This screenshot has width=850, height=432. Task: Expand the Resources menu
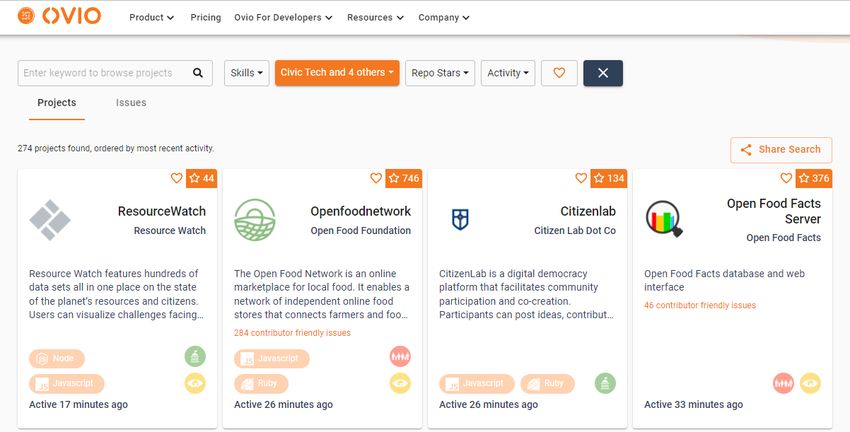pyautogui.click(x=376, y=17)
